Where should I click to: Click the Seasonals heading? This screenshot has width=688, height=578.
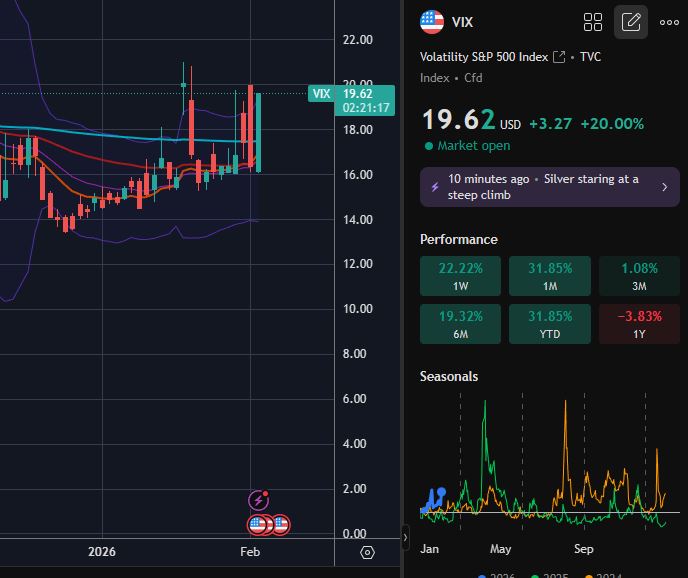pos(449,377)
